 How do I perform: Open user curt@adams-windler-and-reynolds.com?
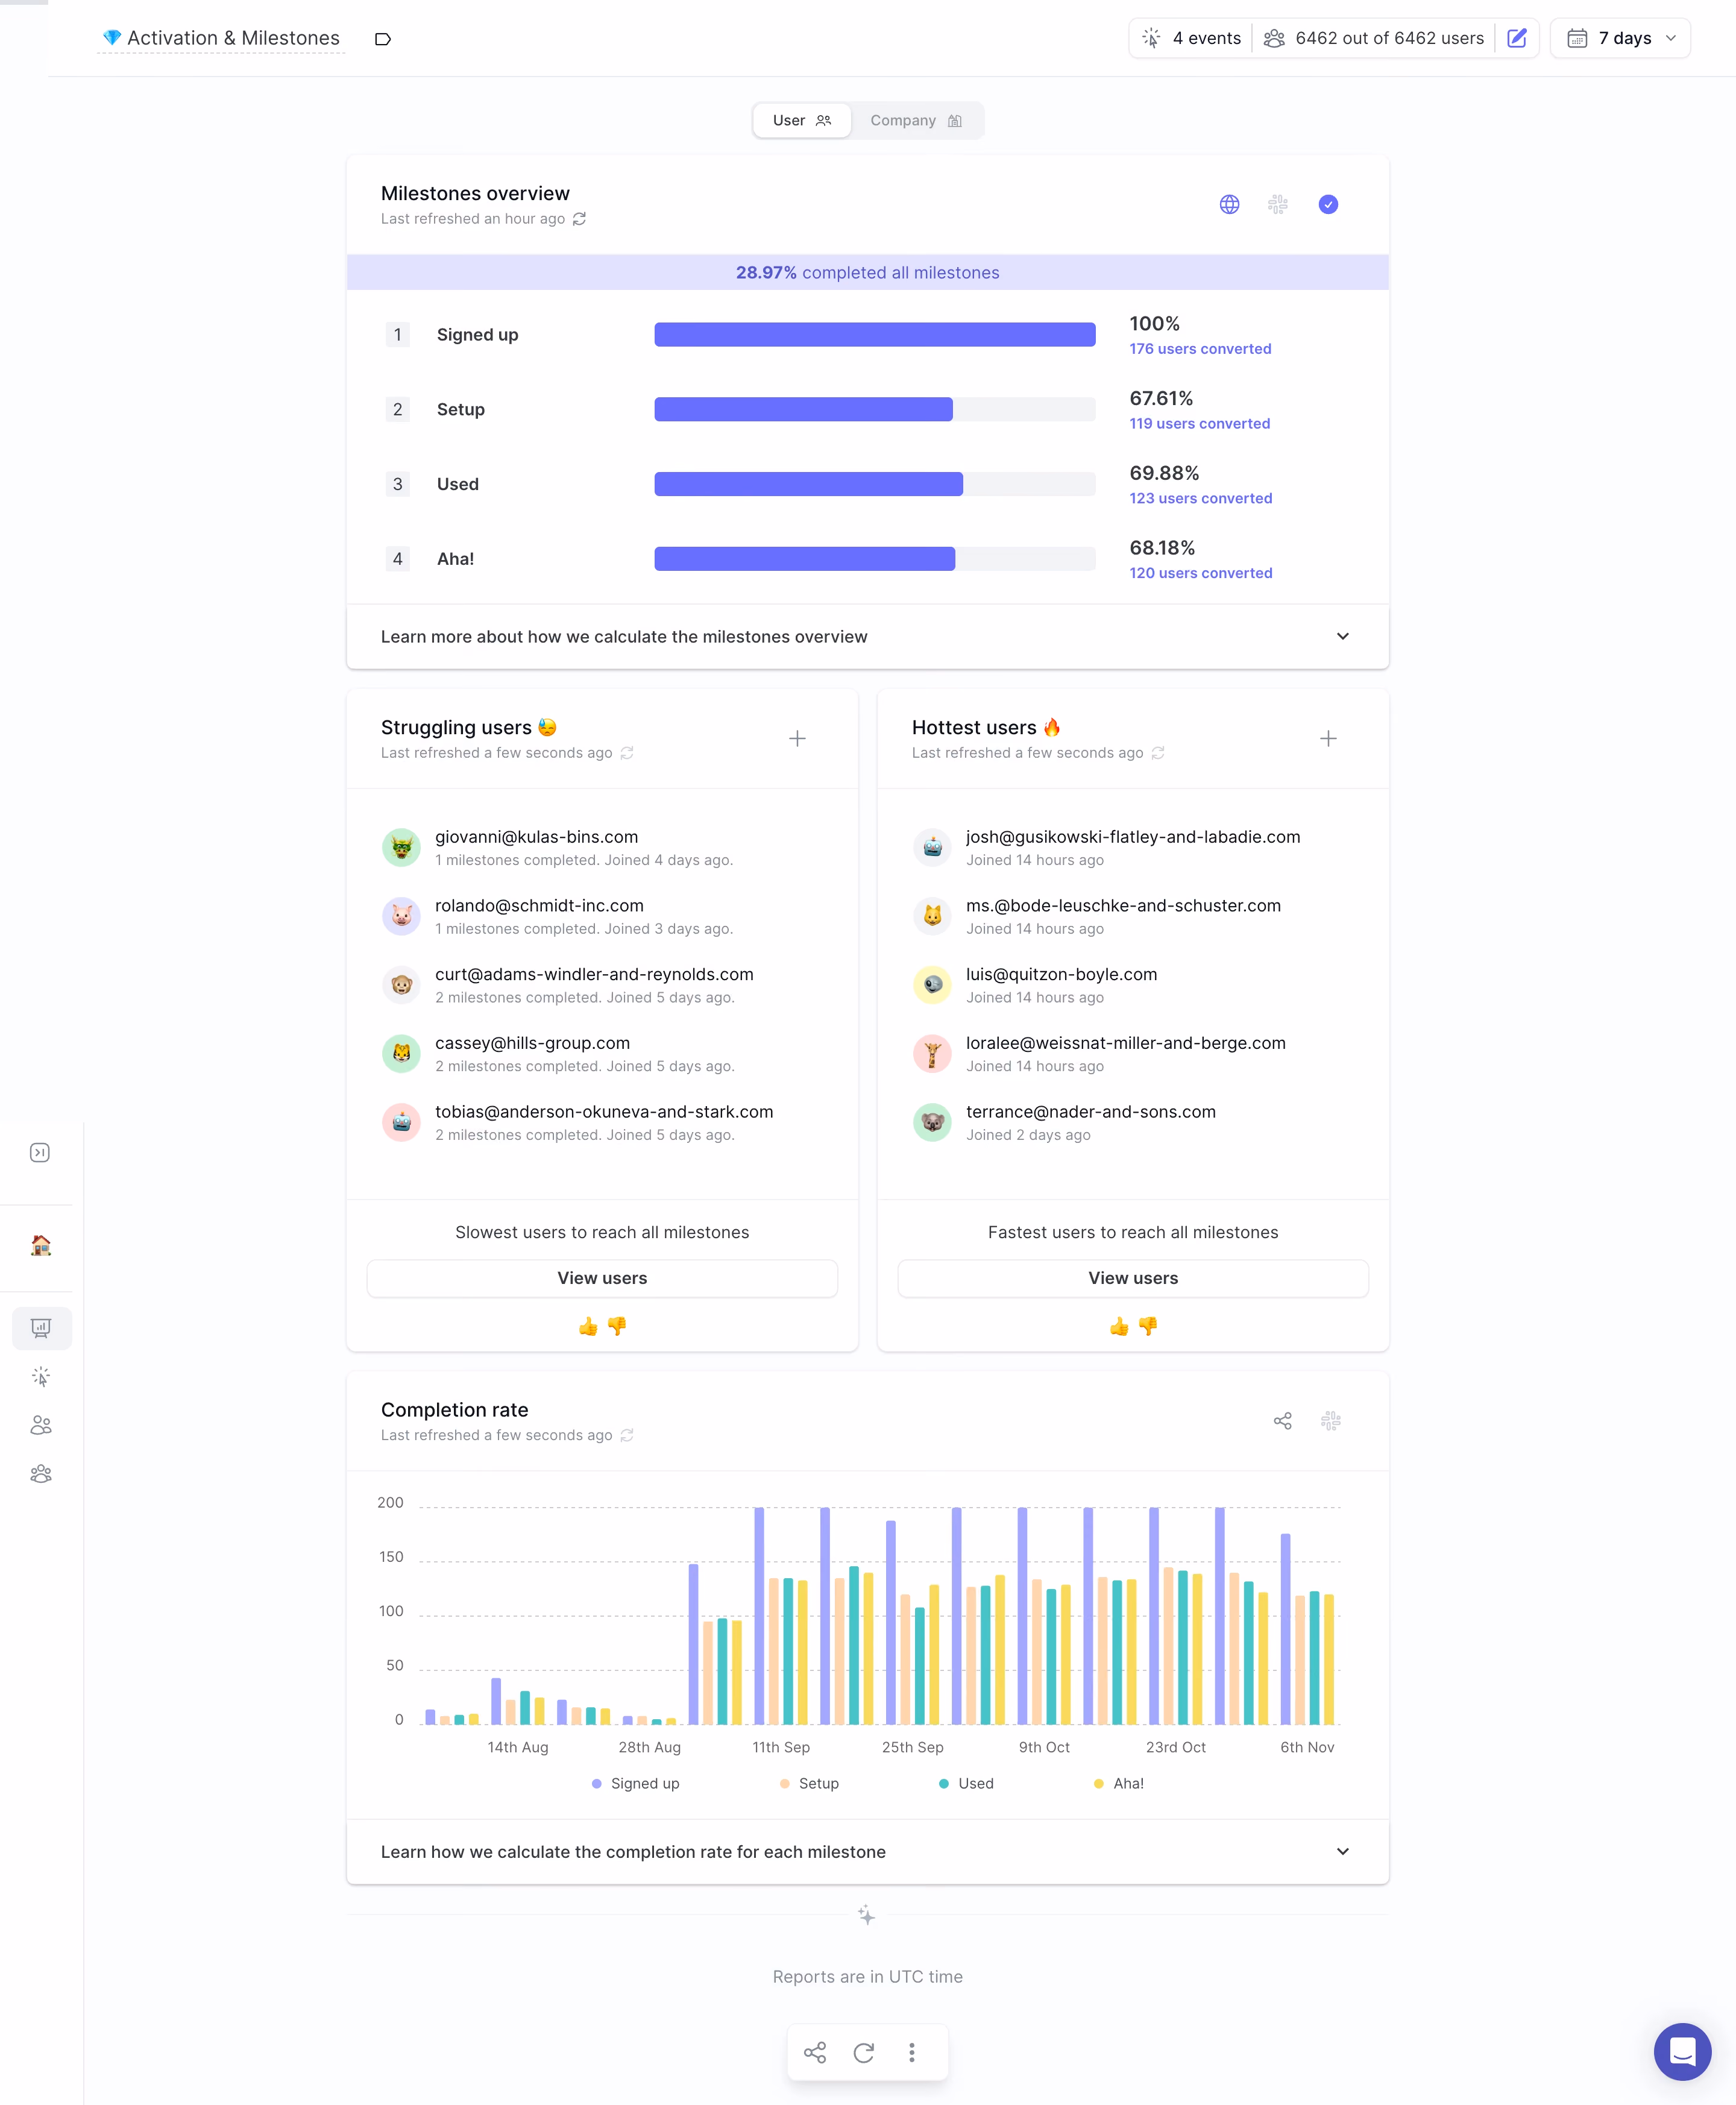click(x=594, y=975)
